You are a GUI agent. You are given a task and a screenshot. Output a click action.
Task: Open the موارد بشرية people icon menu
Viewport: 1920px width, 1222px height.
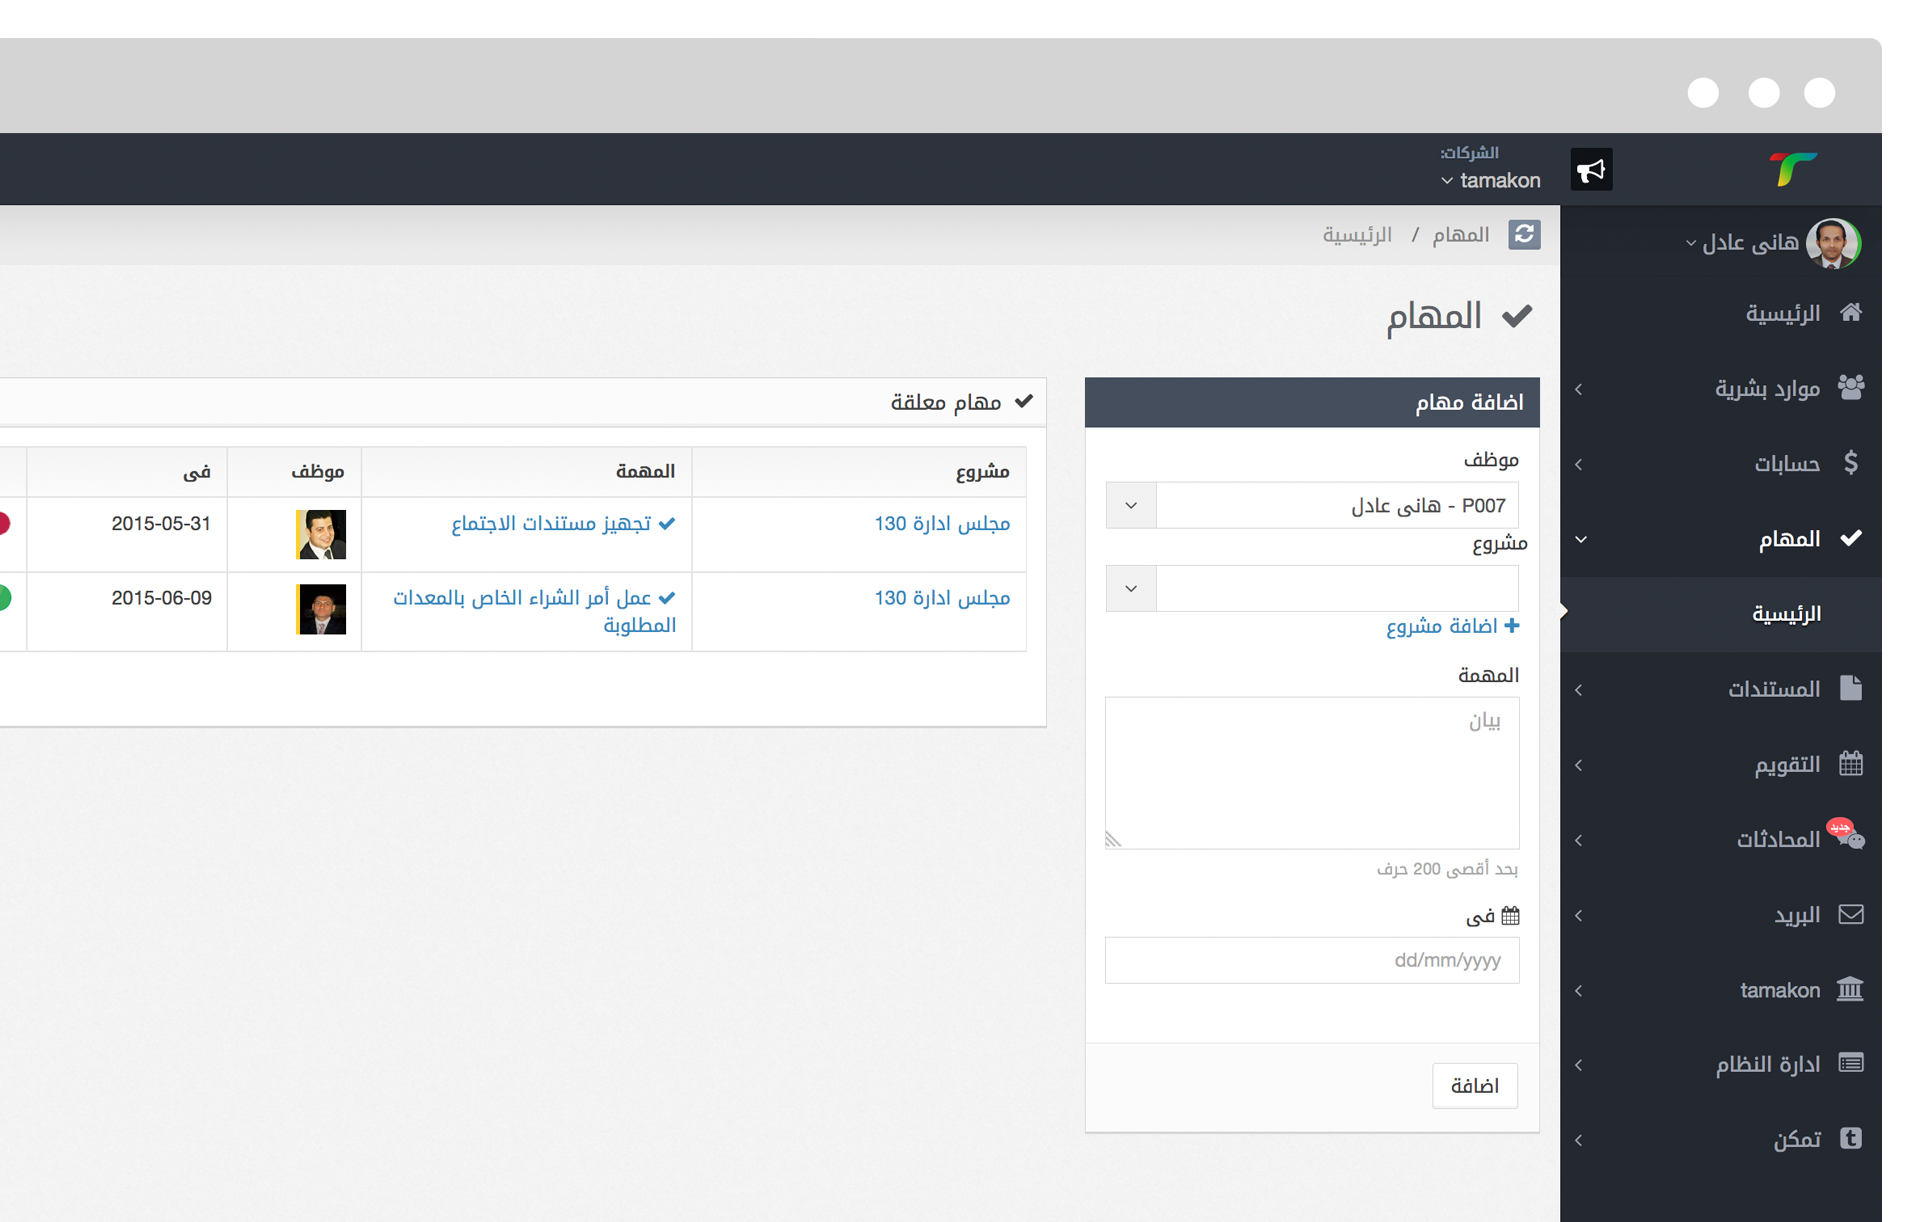1850,388
